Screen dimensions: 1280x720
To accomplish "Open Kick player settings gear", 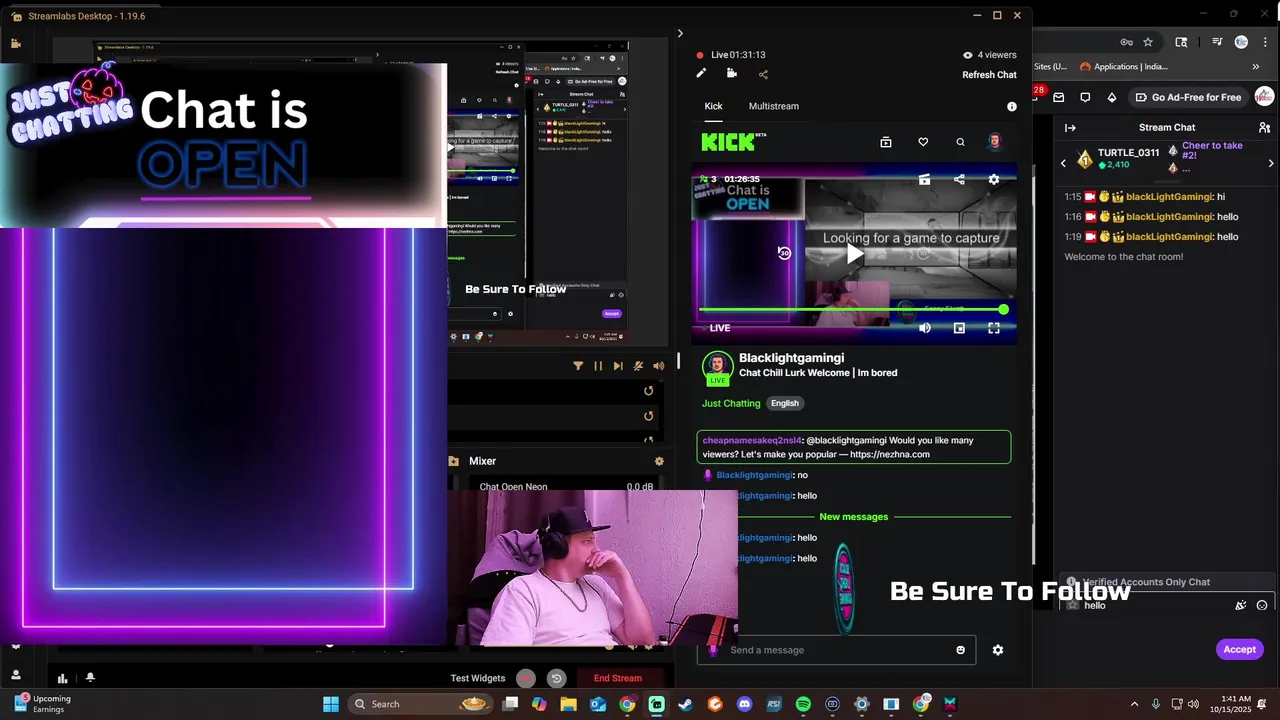I will [993, 180].
